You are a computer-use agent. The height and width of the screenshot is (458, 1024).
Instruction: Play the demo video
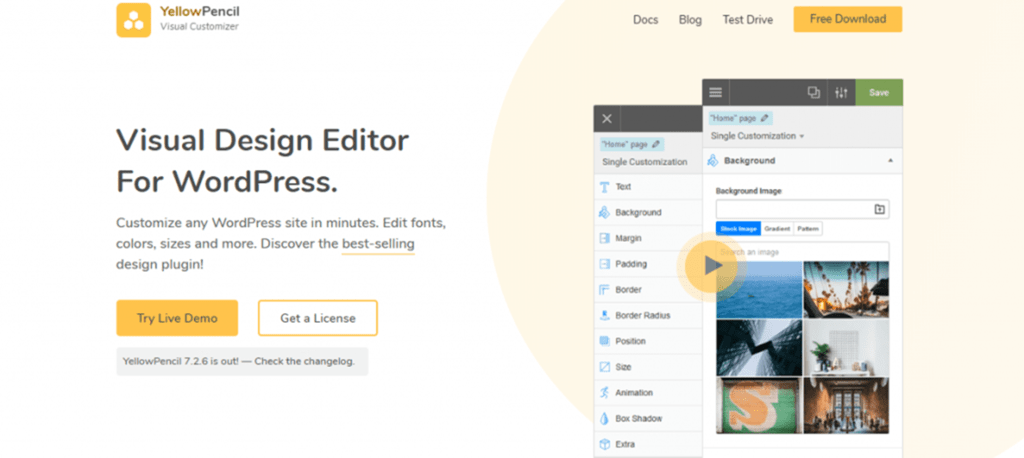tap(712, 265)
